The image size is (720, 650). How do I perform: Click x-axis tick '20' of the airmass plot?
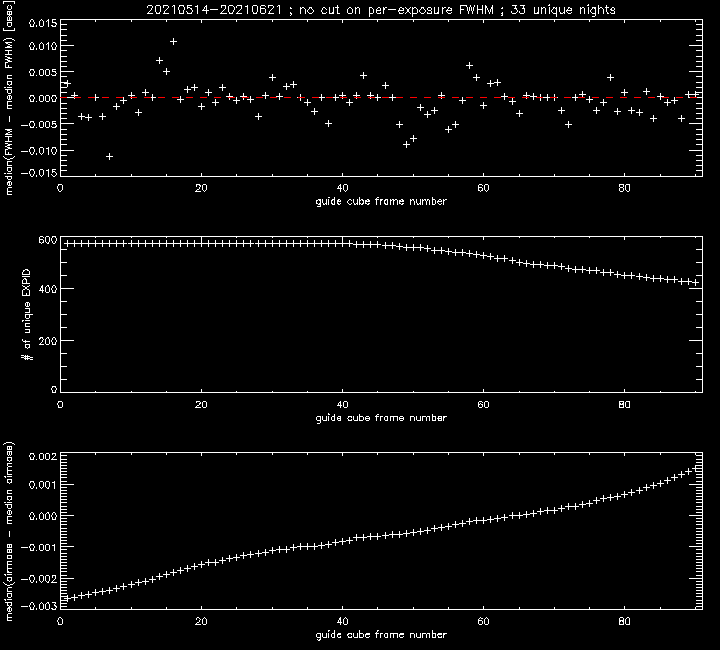point(201,622)
